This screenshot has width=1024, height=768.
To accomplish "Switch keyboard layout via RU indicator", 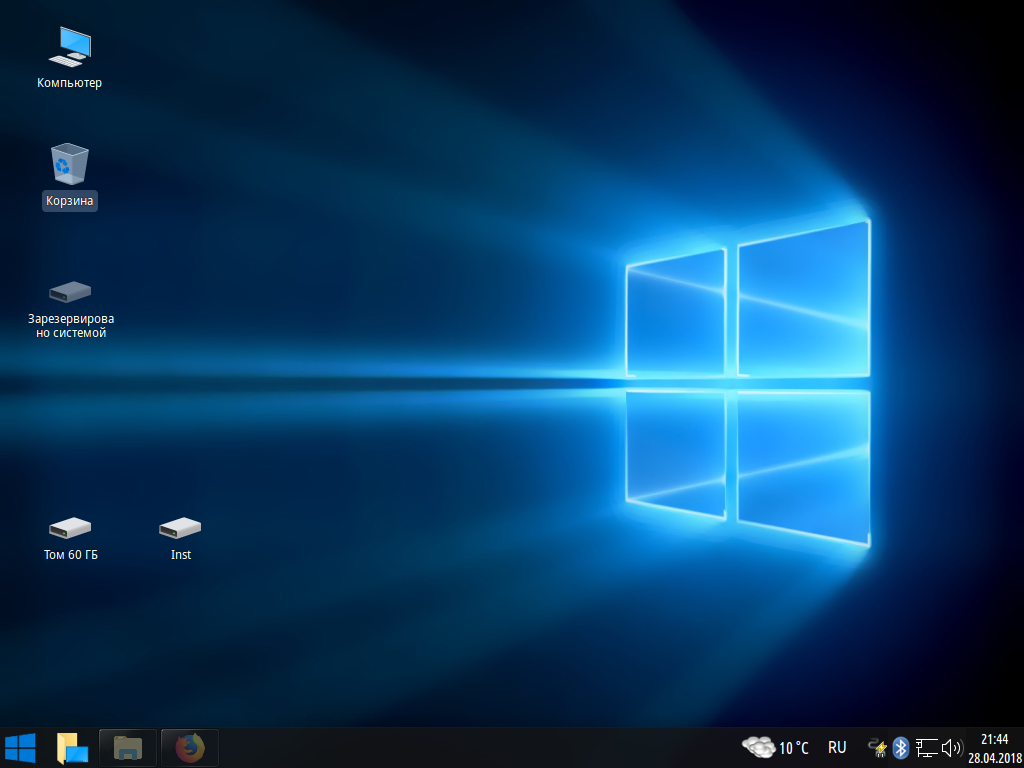I will 837,748.
